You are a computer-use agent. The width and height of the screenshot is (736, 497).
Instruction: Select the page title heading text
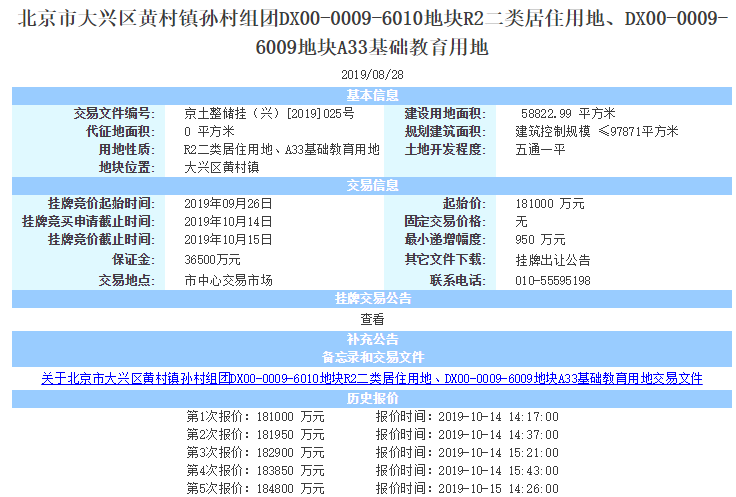point(372,33)
